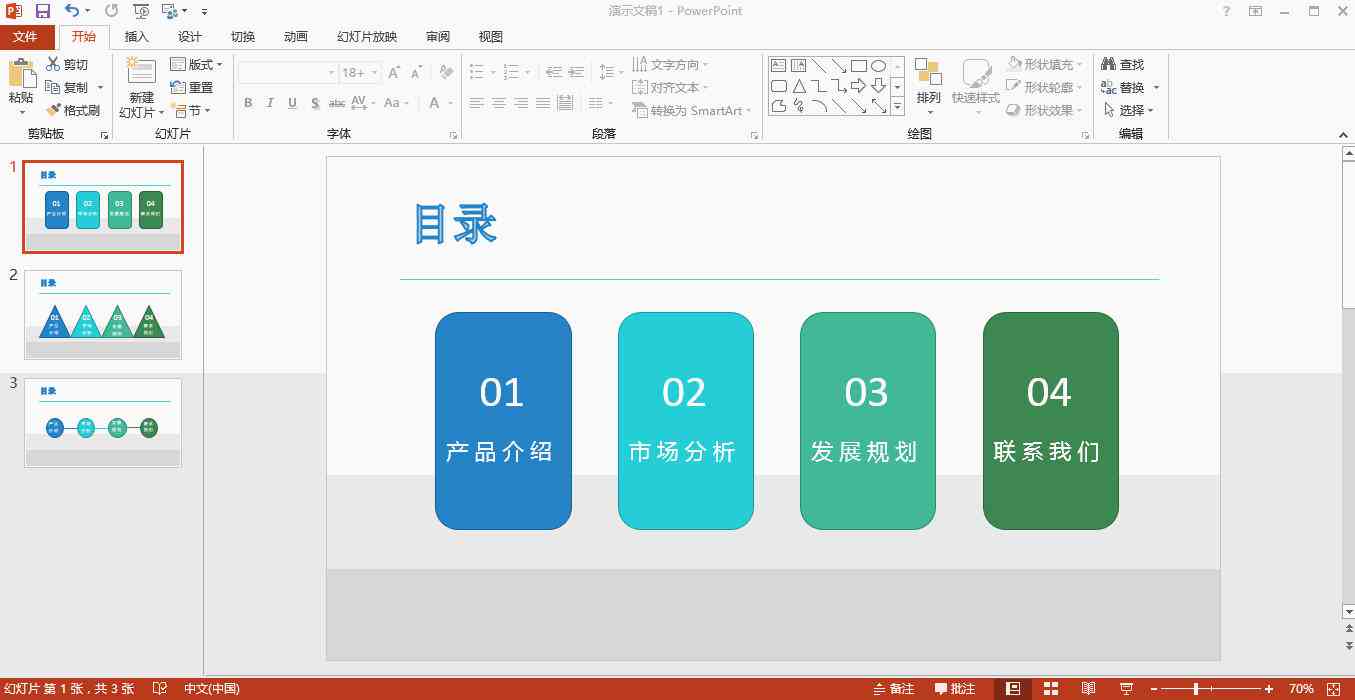Expand the shapes gallery More arrow

click(x=897, y=106)
